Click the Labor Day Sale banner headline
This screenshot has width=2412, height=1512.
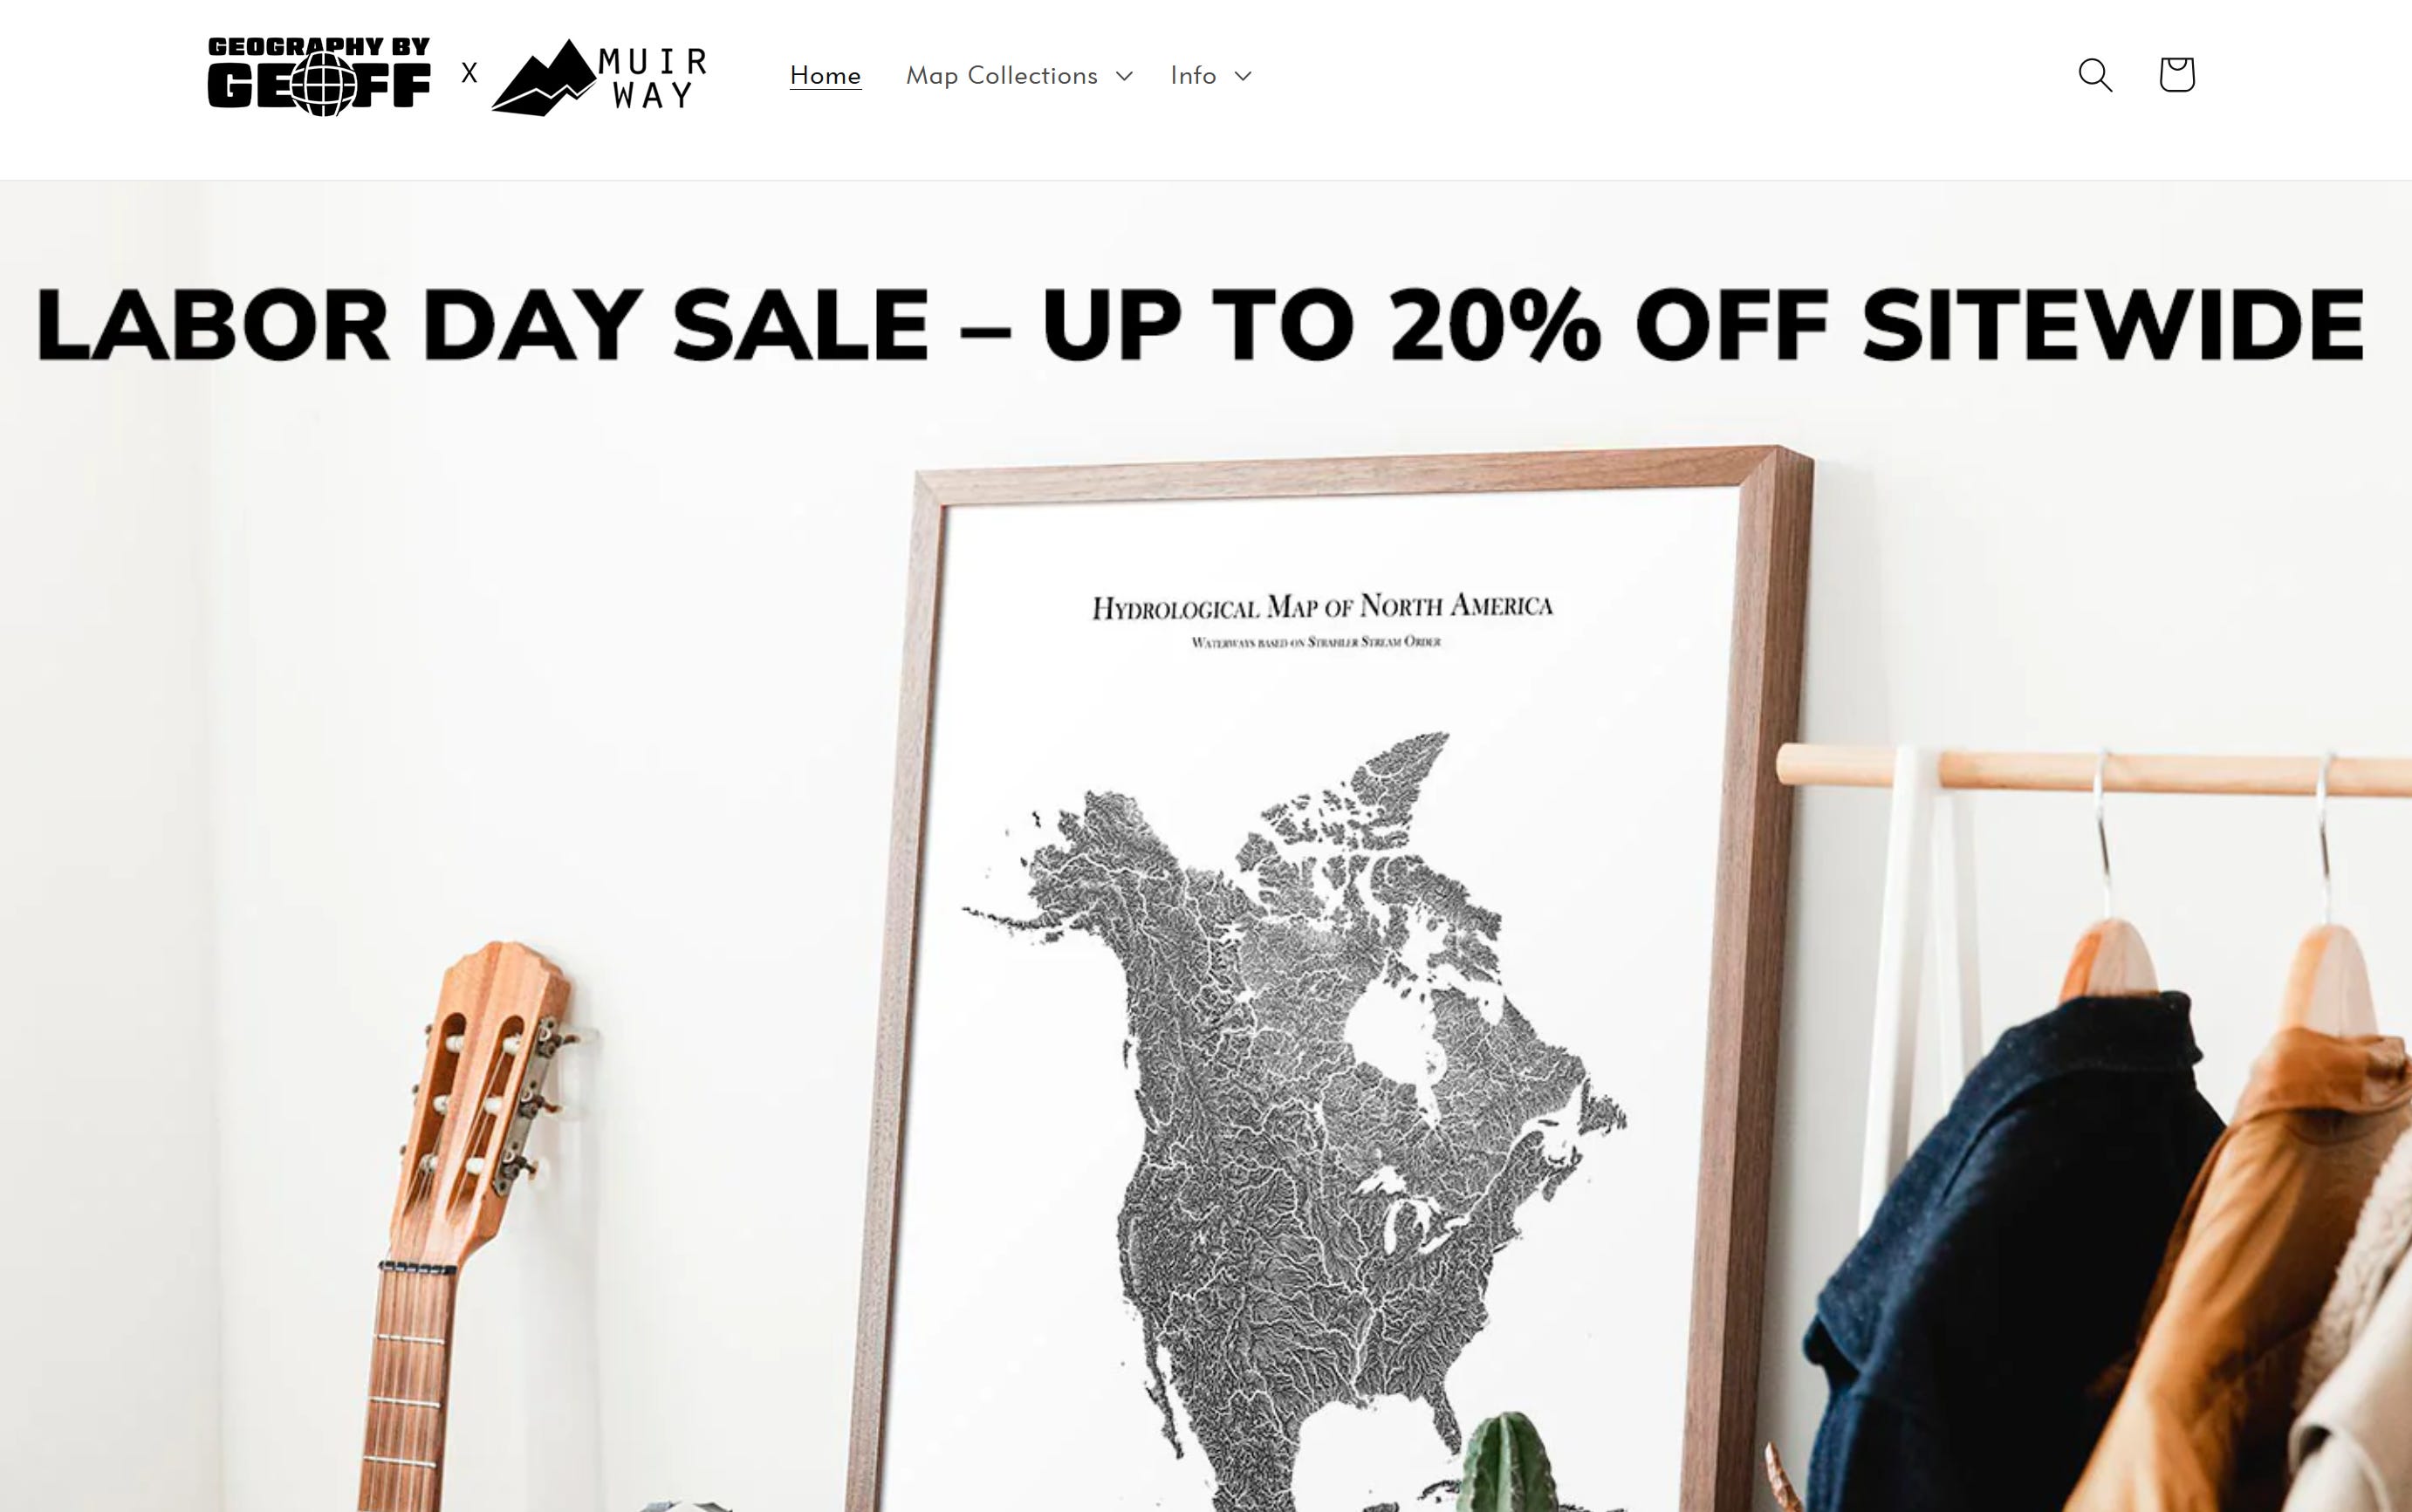[1200, 325]
